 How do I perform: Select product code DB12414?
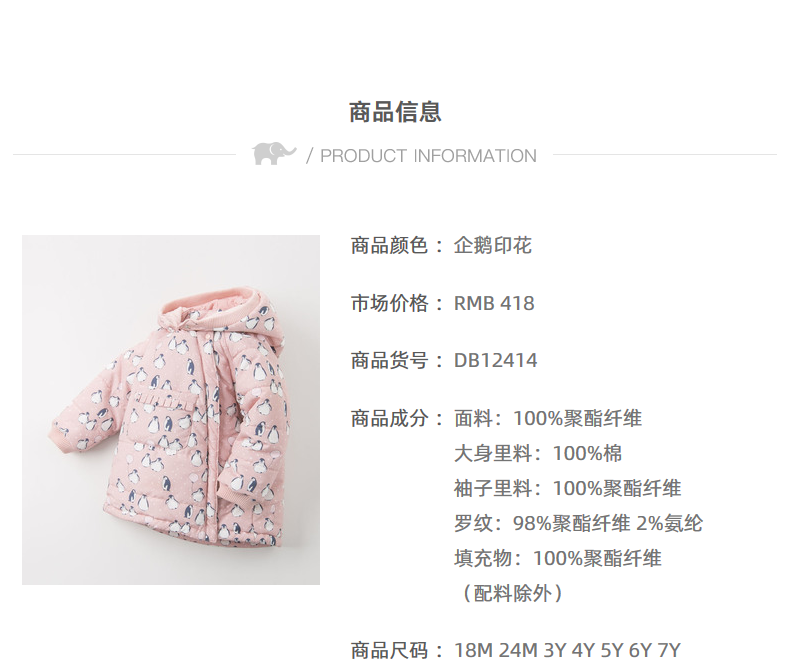point(495,361)
